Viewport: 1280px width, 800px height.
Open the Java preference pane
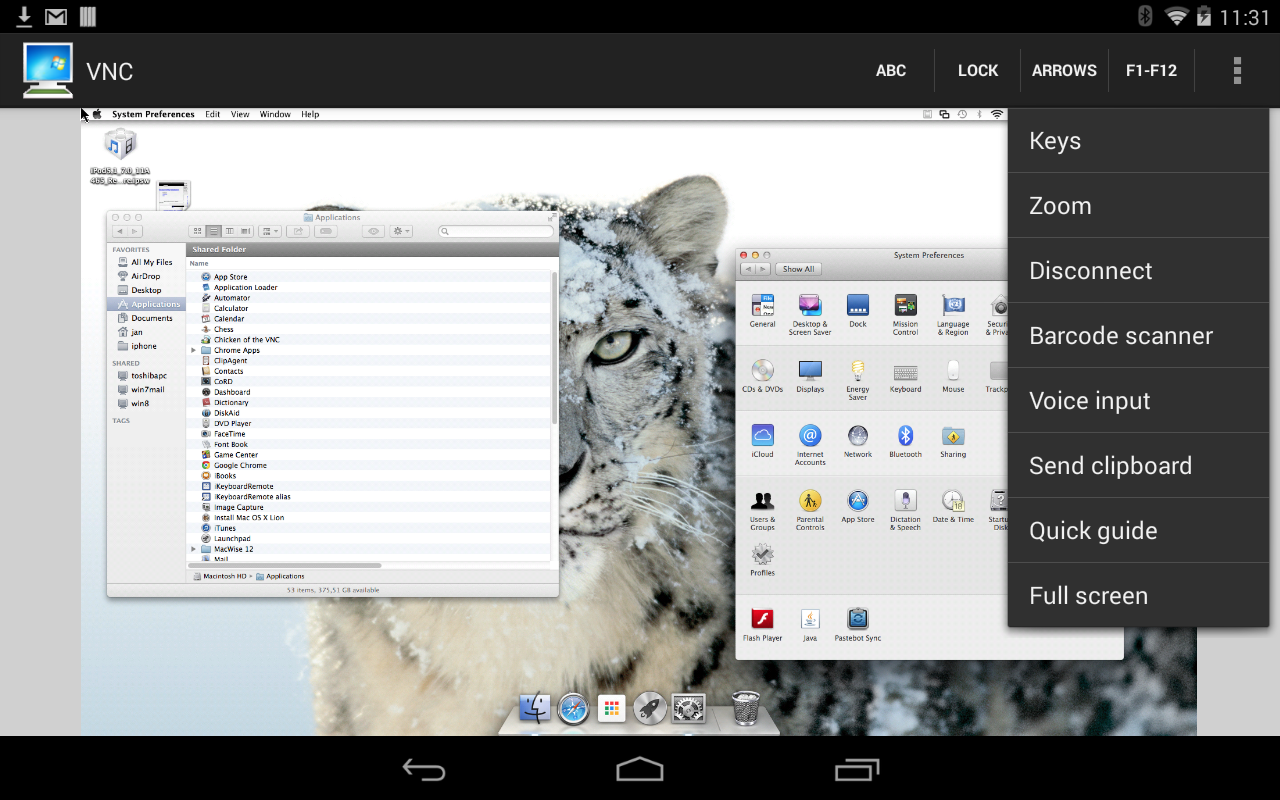click(x=810, y=624)
